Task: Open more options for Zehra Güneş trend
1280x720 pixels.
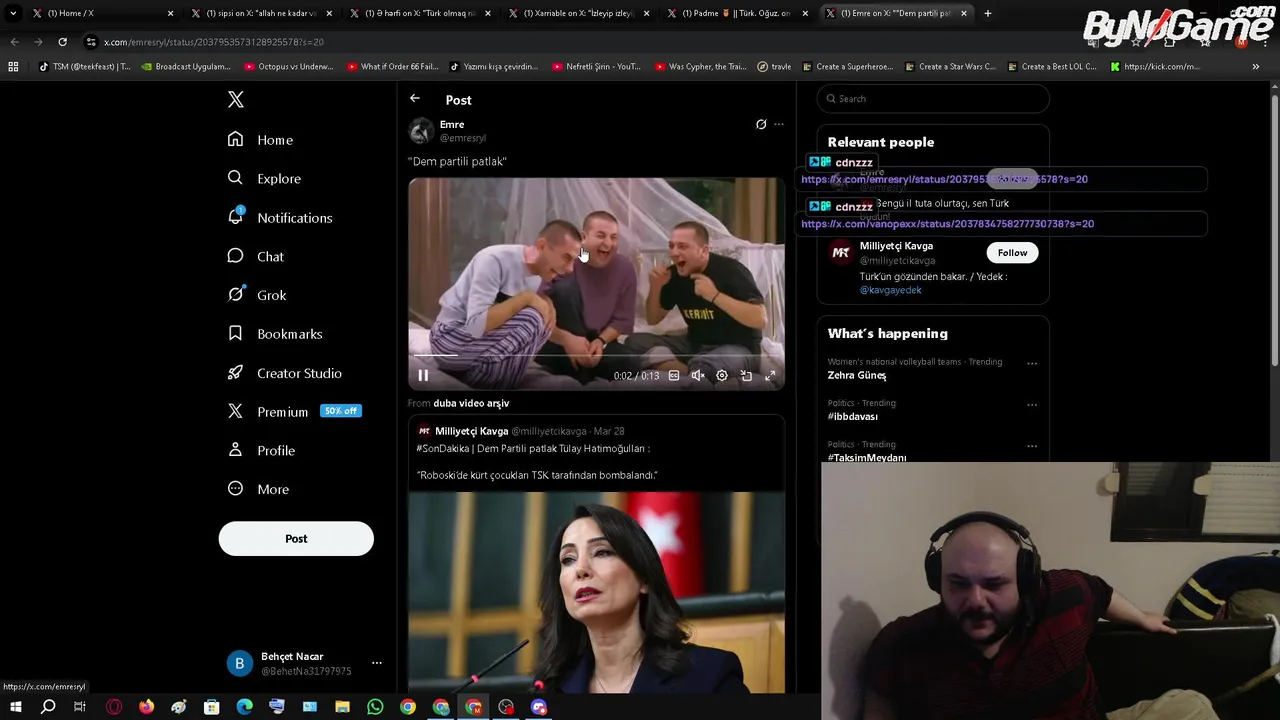Action: [x=1032, y=364]
